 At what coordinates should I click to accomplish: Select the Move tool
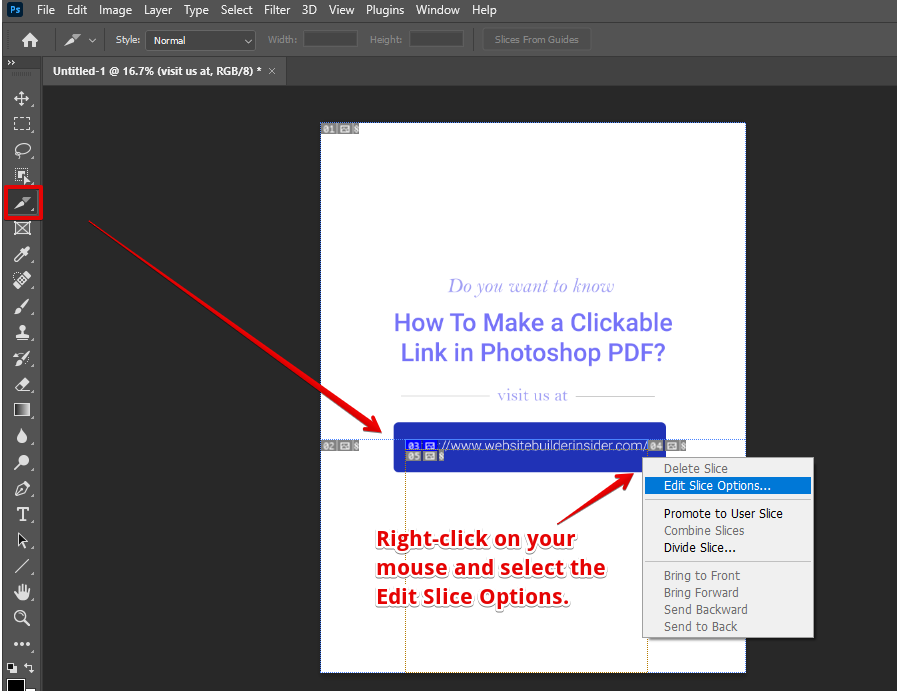pyautogui.click(x=21, y=98)
